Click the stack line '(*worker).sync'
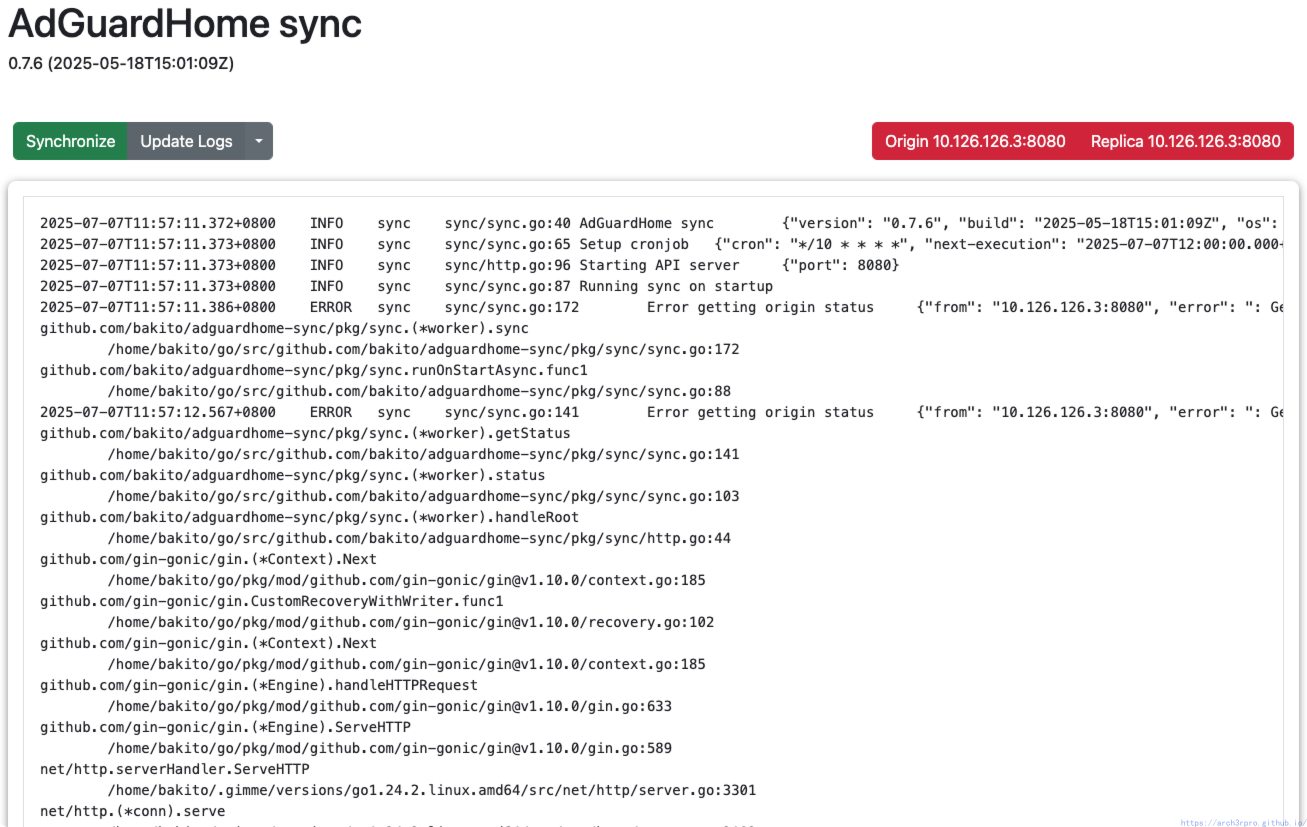1307x827 pixels. point(284,328)
